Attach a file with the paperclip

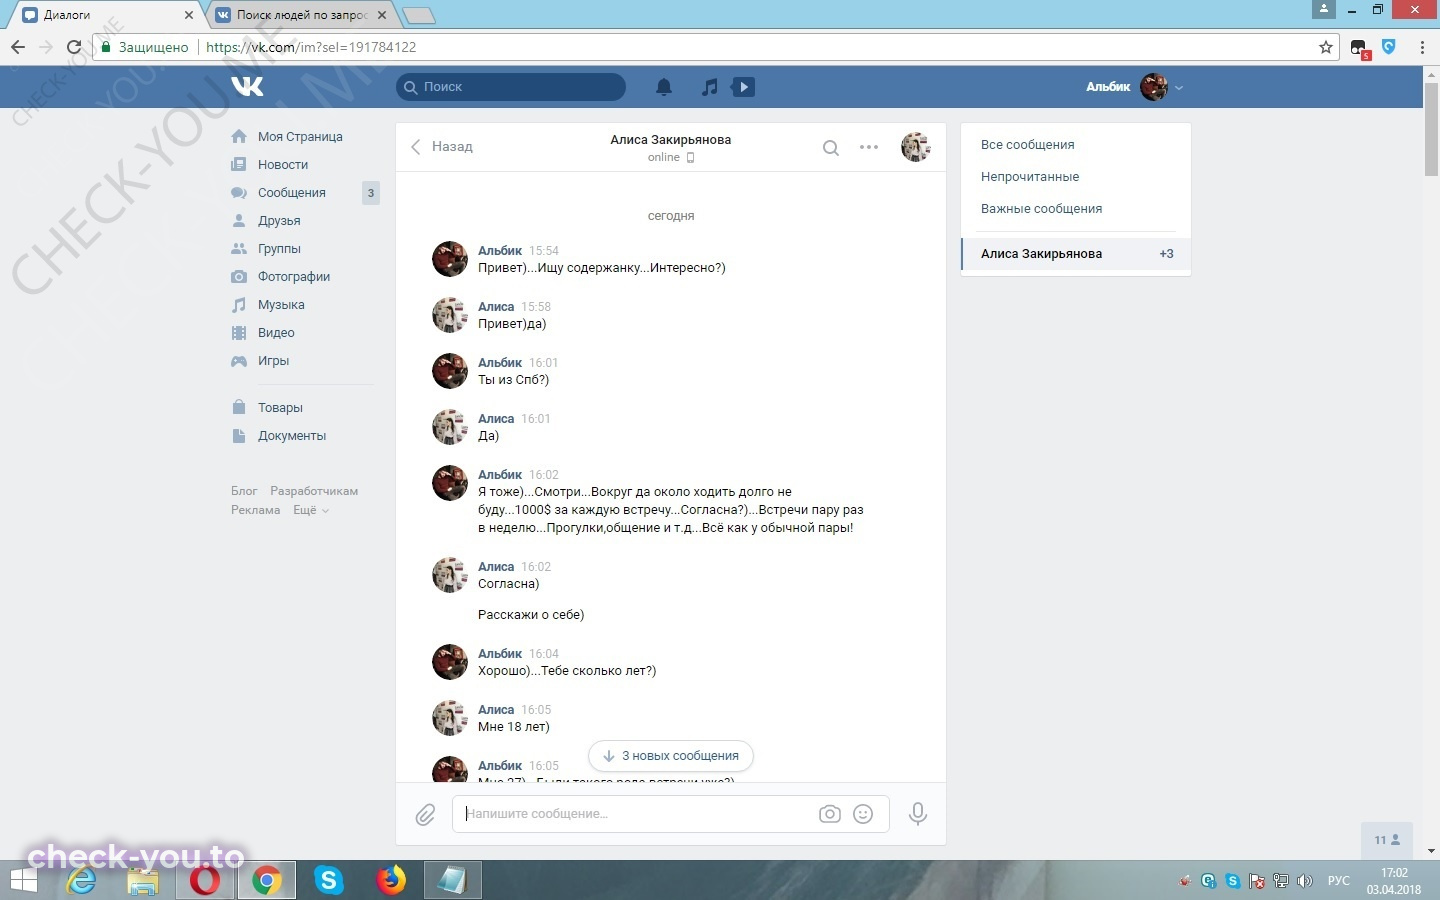[x=425, y=815]
